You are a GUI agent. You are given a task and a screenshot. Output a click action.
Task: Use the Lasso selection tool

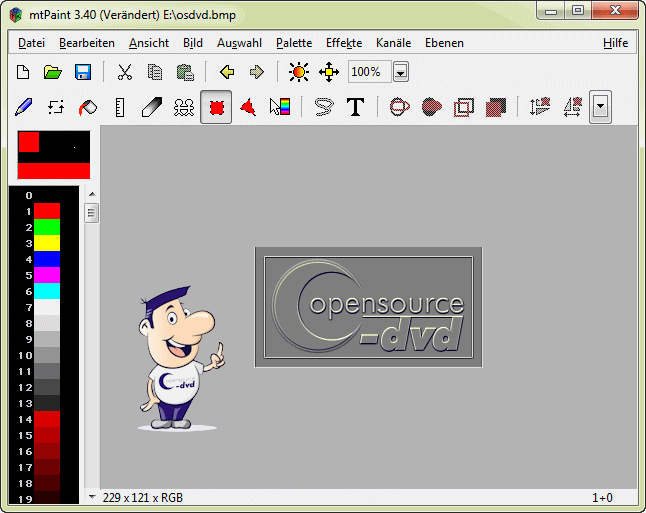coord(323,107)
